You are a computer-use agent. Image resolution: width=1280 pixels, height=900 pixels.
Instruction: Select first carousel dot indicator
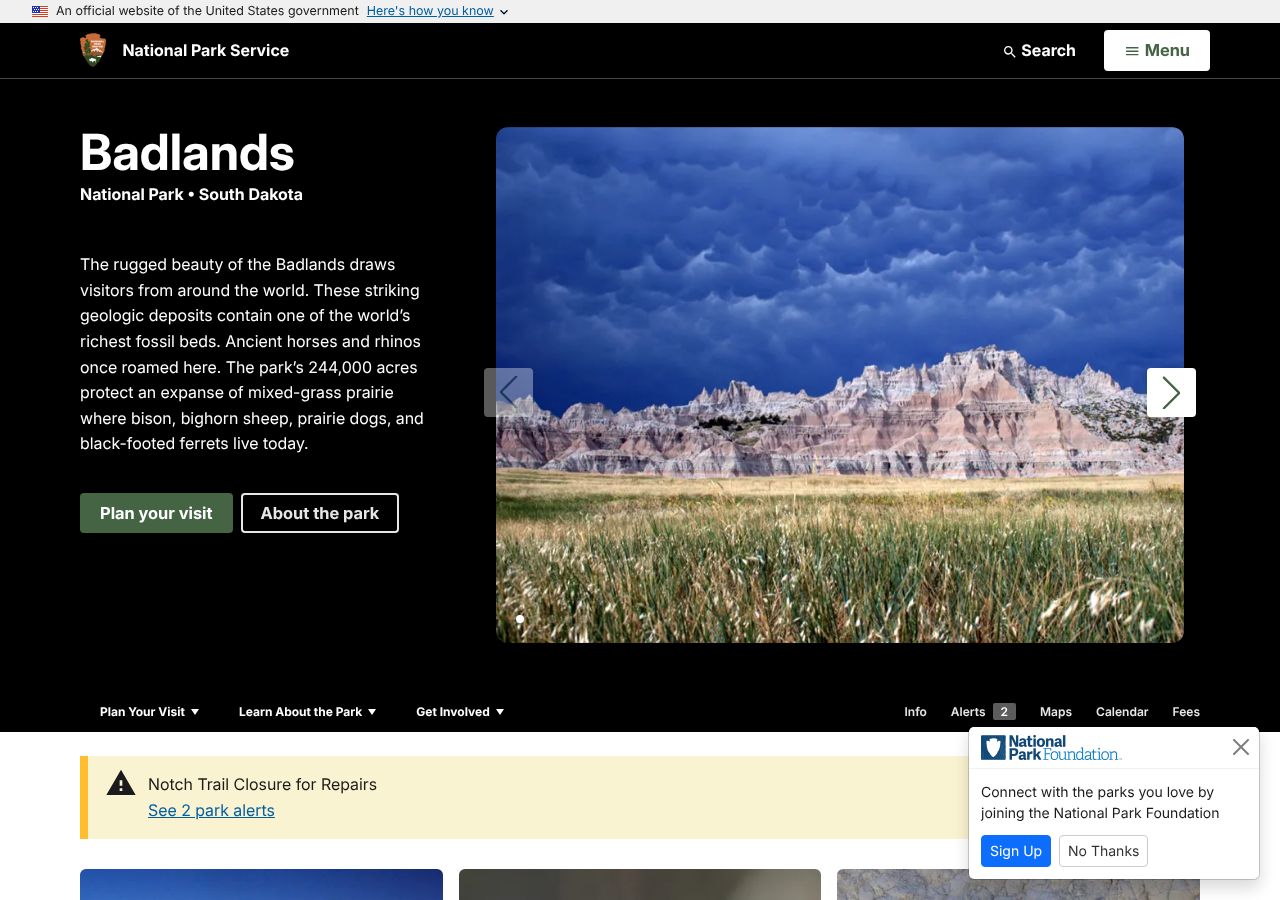pos(520,619)
